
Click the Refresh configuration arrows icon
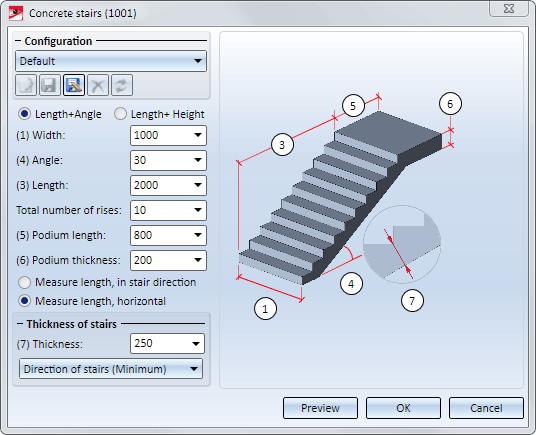(x=122, y=85)
